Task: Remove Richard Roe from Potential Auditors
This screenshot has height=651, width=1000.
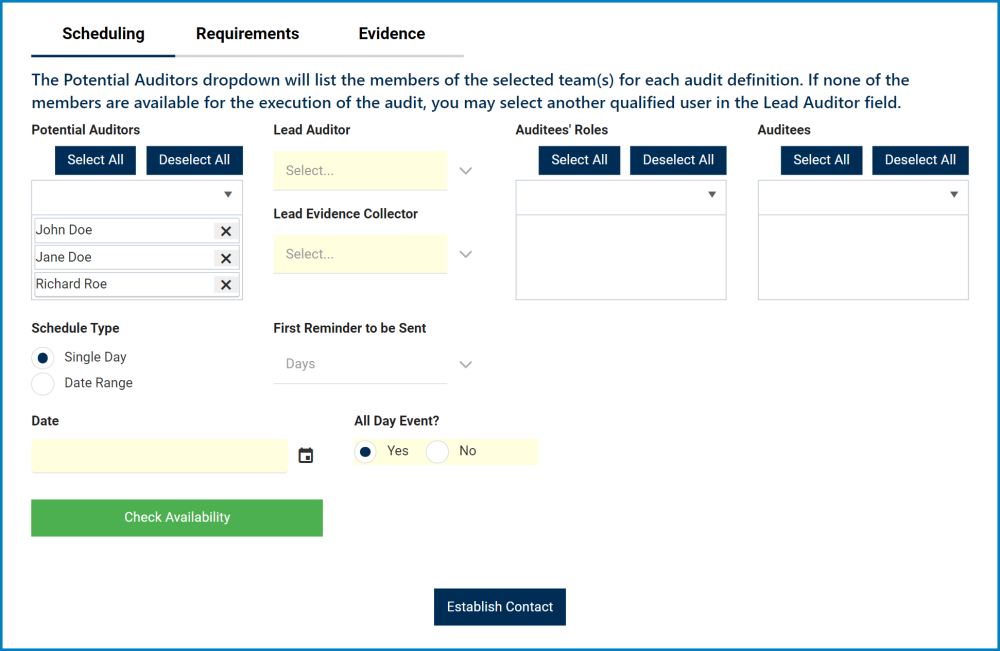Action: tap(225, 284)
